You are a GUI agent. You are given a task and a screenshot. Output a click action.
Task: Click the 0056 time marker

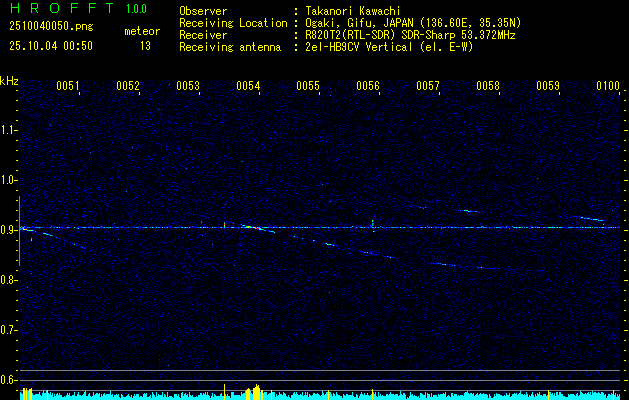[x=368, y=86]
